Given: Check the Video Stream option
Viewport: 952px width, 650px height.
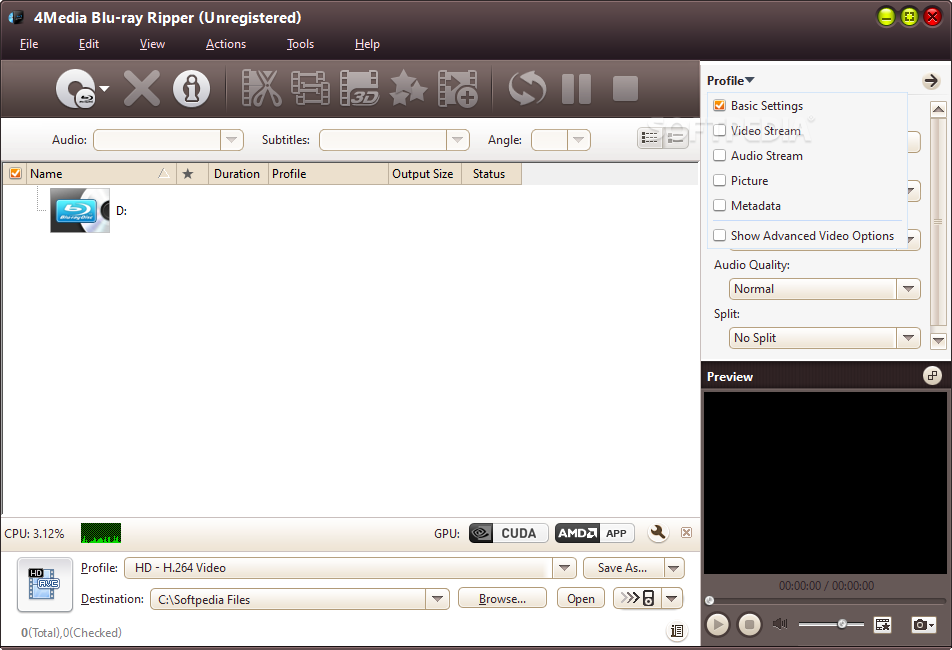Looking at the screenshot, I should [719, 130].
